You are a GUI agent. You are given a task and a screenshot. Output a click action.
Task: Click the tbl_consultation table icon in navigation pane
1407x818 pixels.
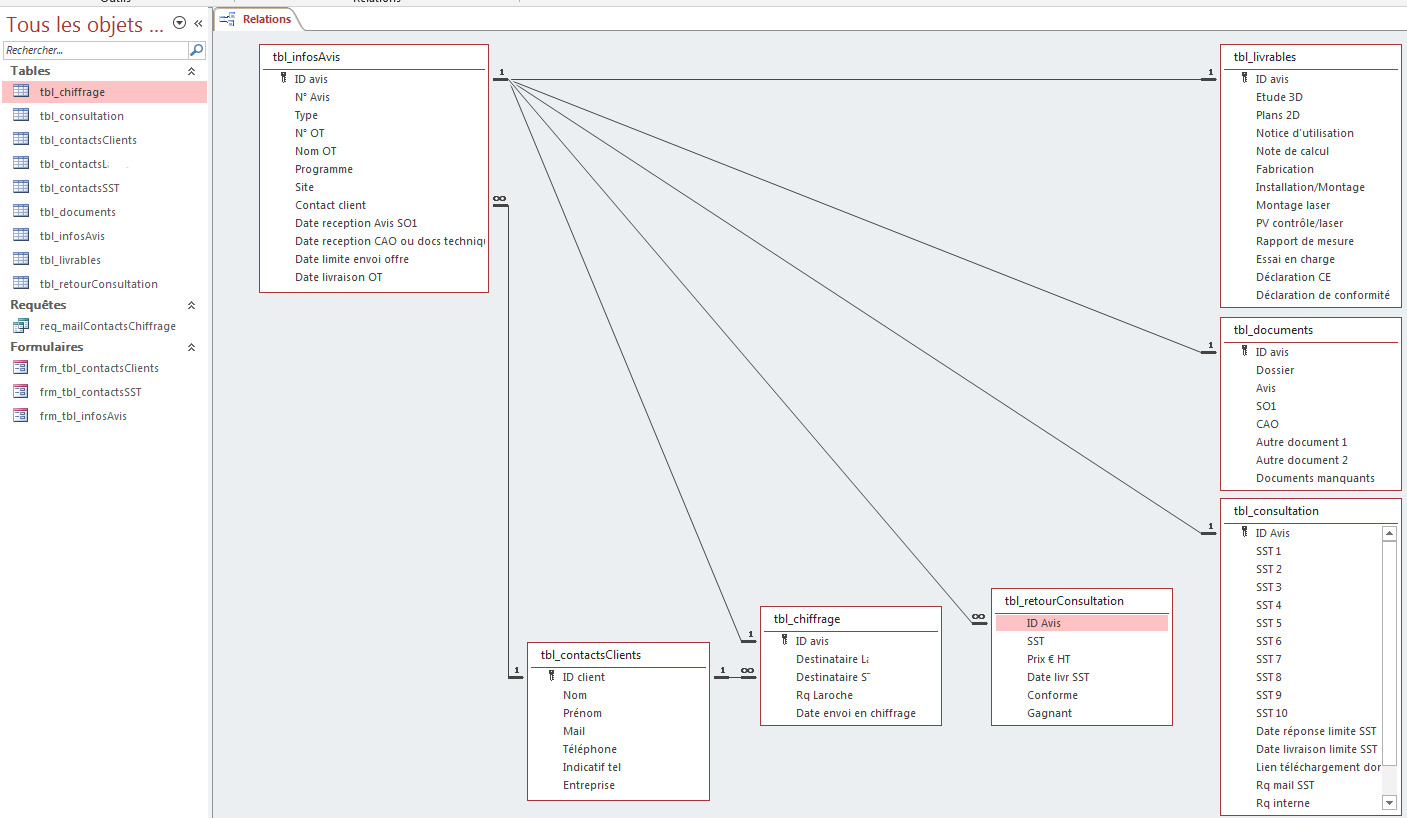point(21,116)
